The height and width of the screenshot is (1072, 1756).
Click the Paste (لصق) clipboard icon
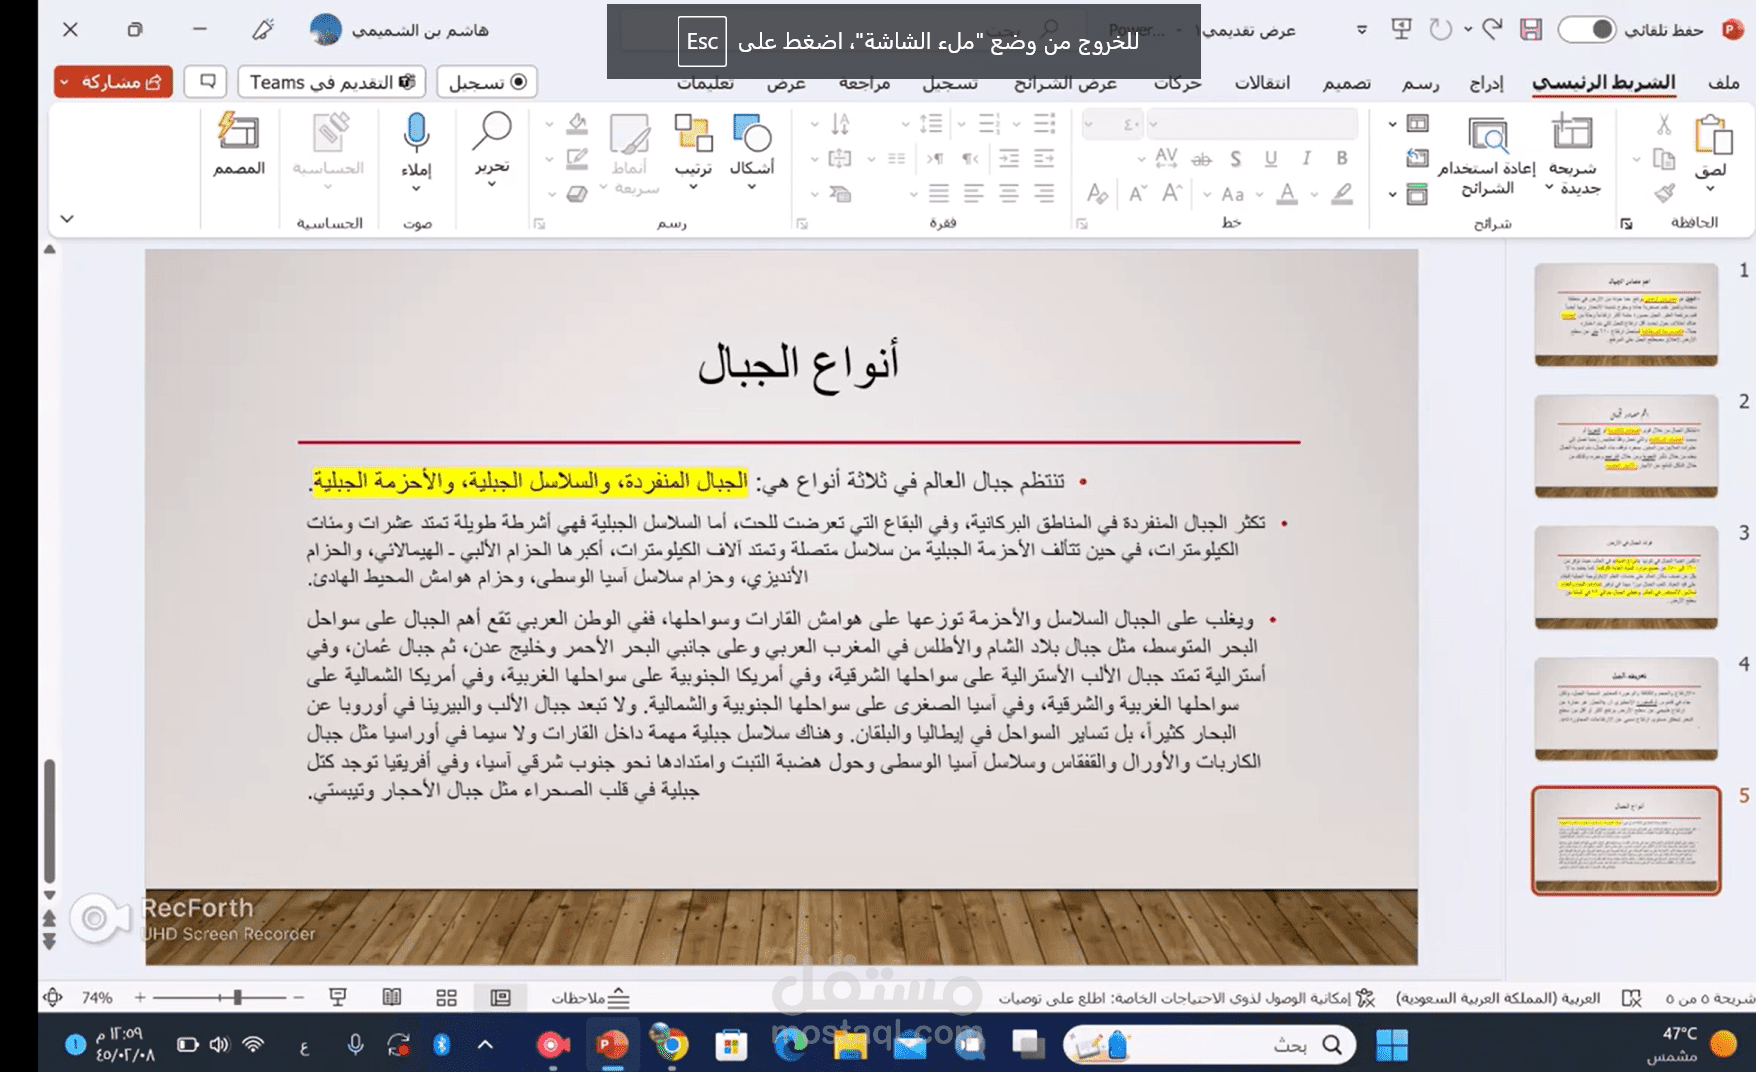tap(1712, 134)
